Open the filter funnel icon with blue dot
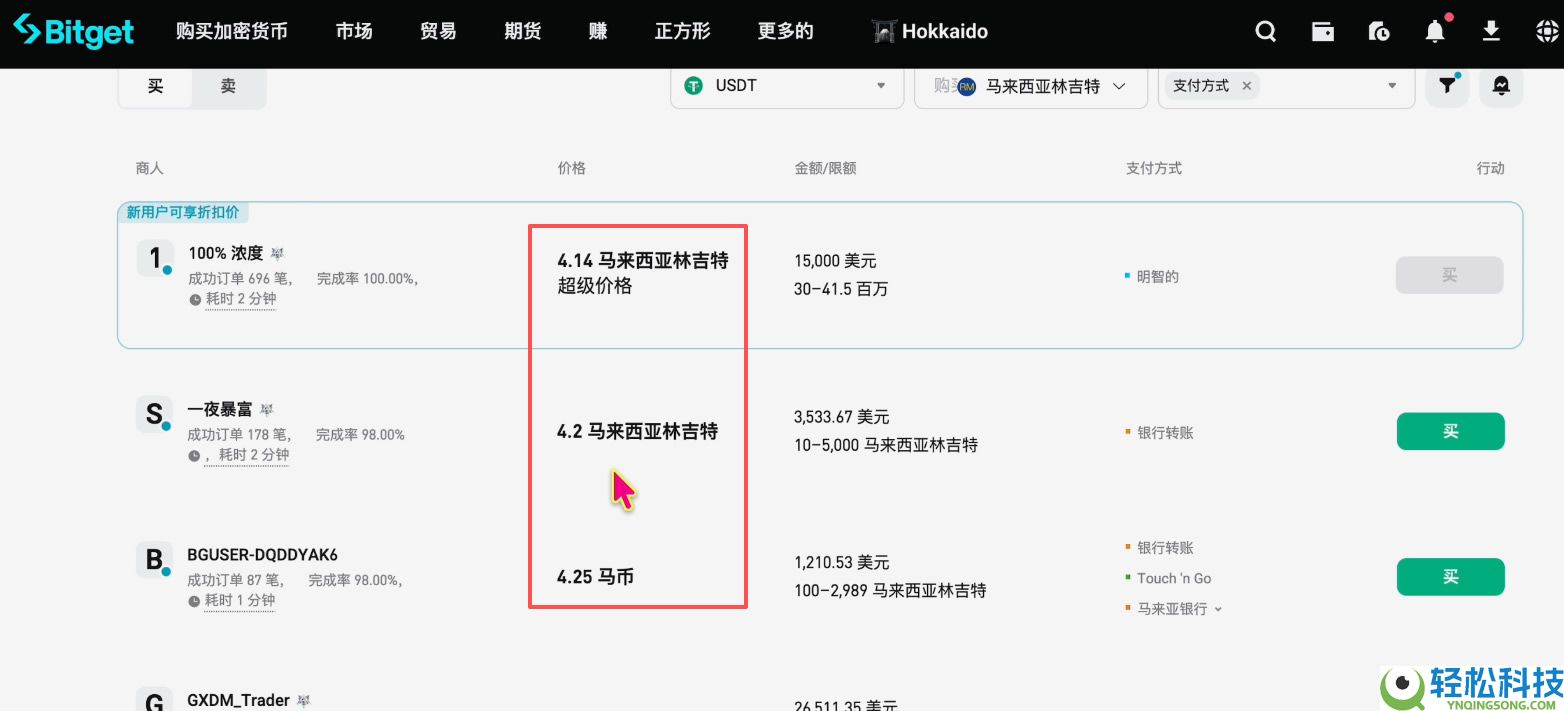 1447,86
